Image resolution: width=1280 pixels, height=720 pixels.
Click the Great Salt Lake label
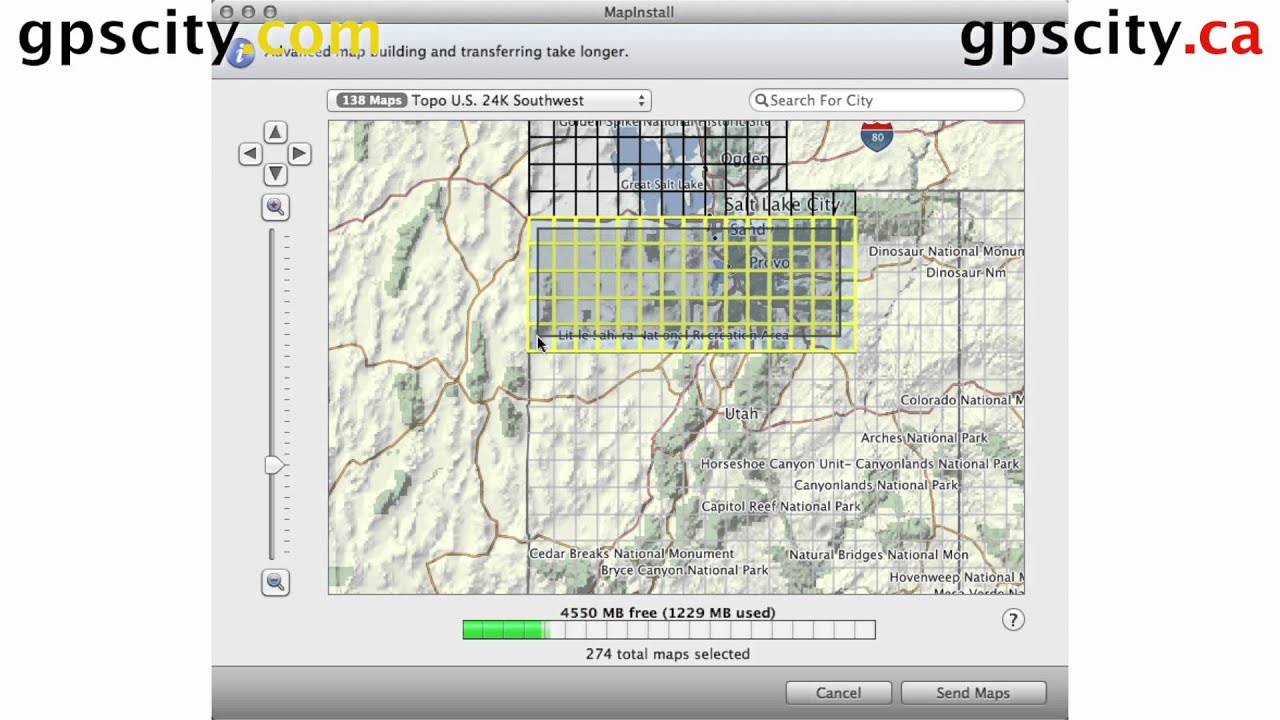point(662,185)
